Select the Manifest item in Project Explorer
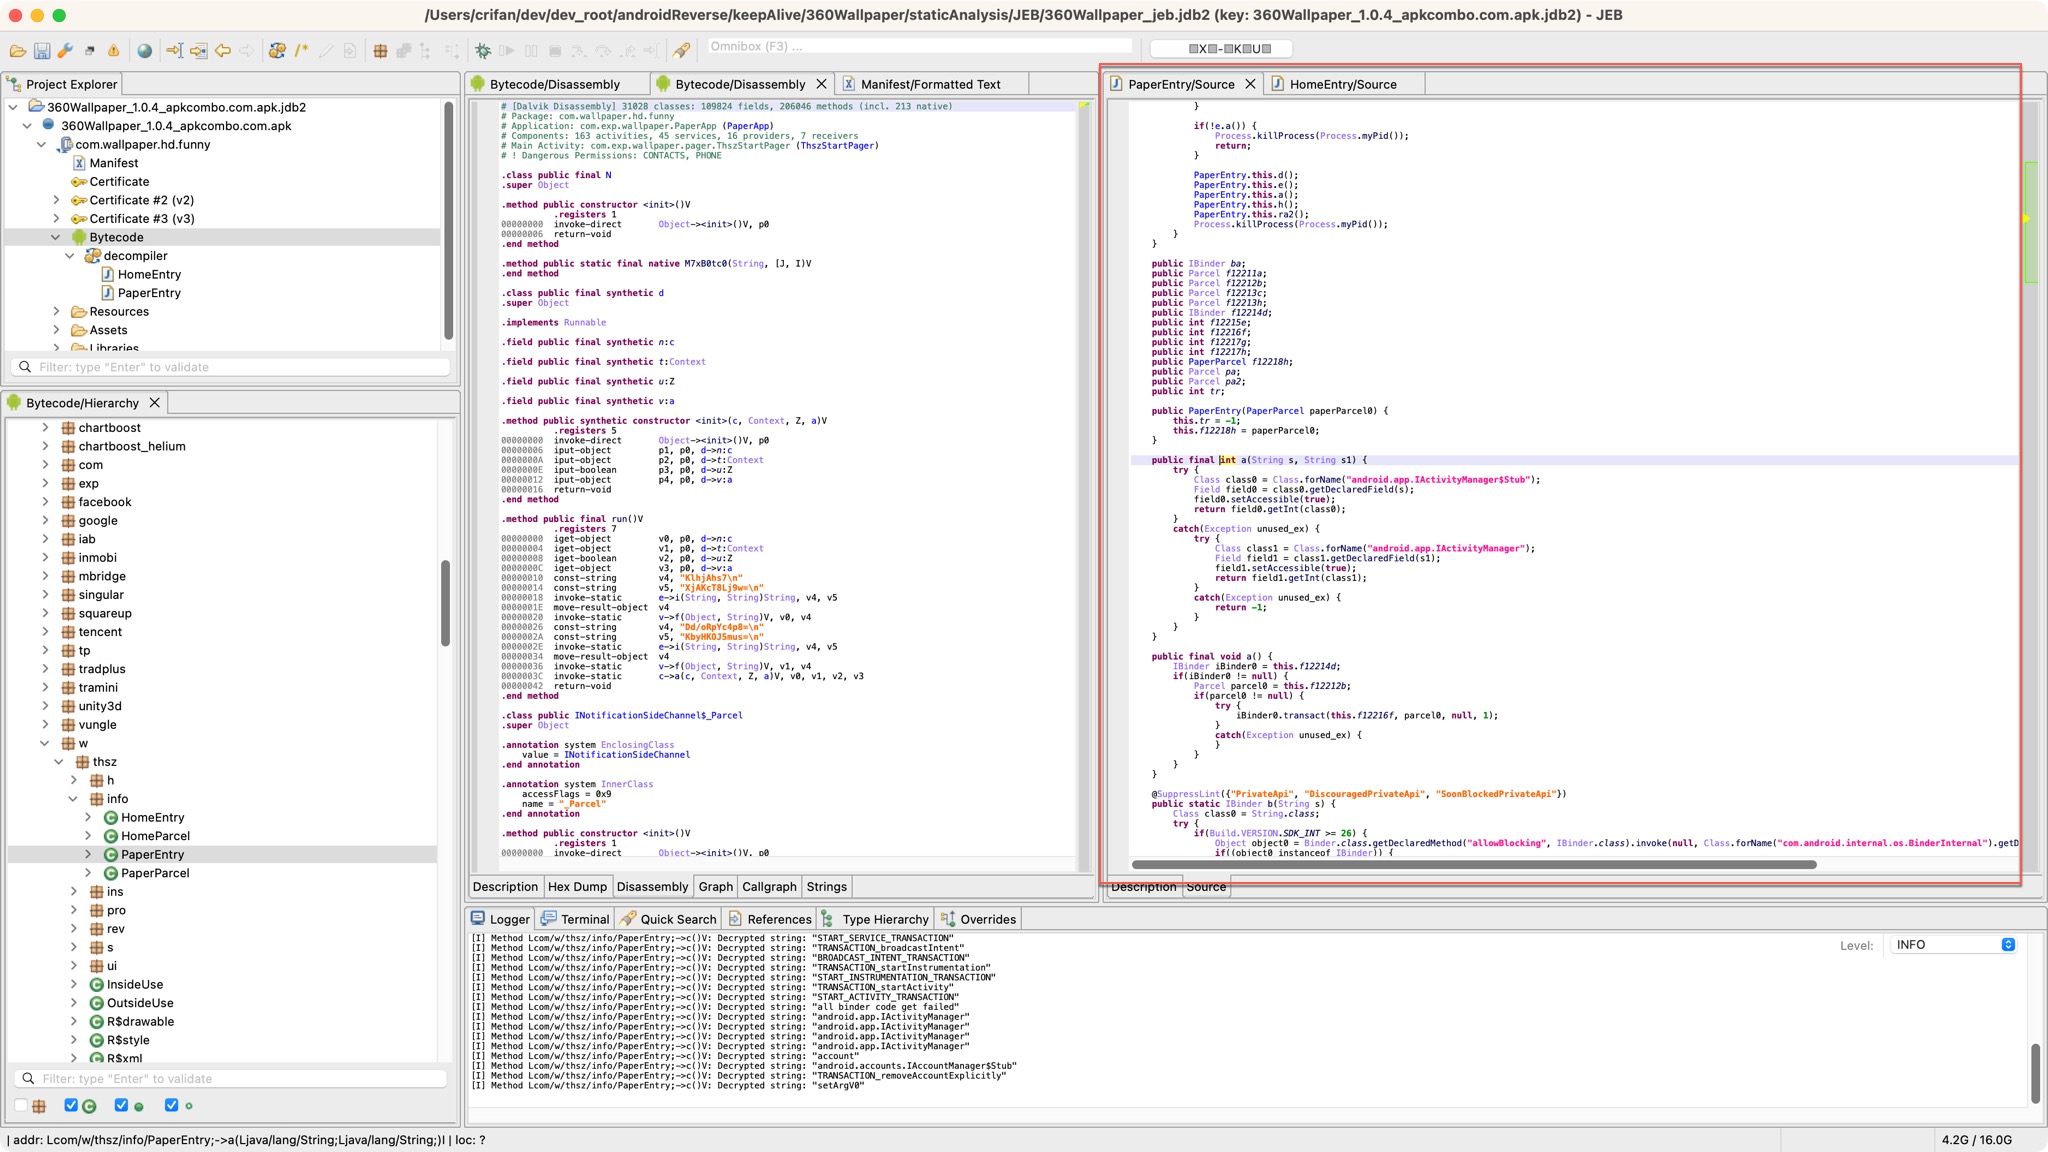Image resolution: width=2048 pixels, height=1152 pixels. click(x=114, y=163)
